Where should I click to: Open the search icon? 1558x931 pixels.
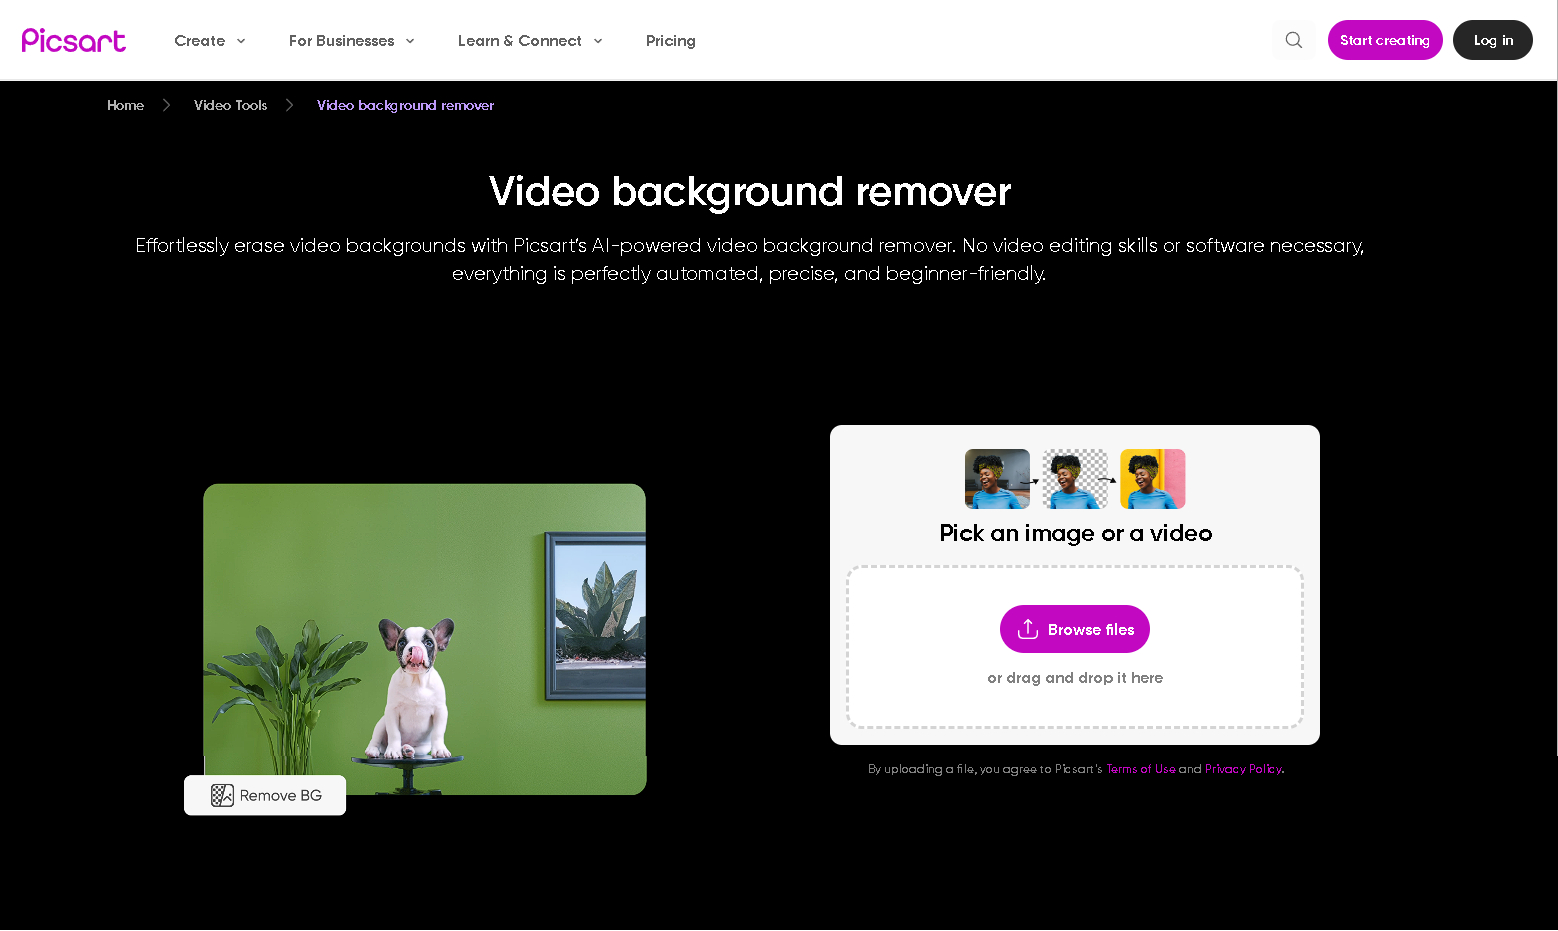tap(1293, 40)
